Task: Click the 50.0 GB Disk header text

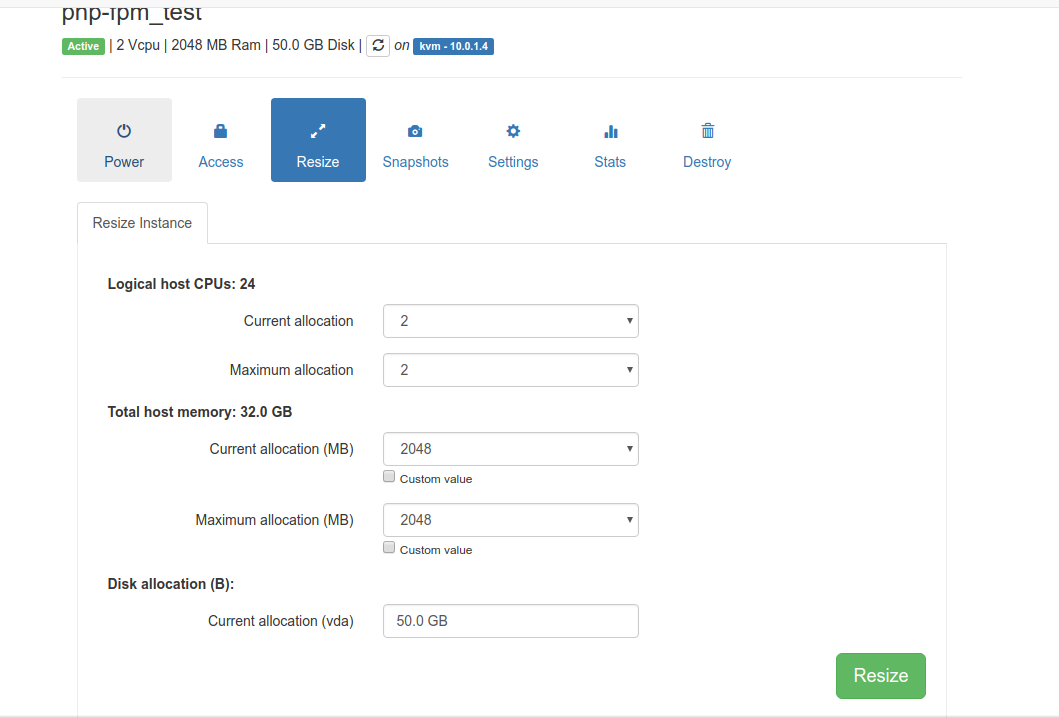Action: (x=313, y=45)
